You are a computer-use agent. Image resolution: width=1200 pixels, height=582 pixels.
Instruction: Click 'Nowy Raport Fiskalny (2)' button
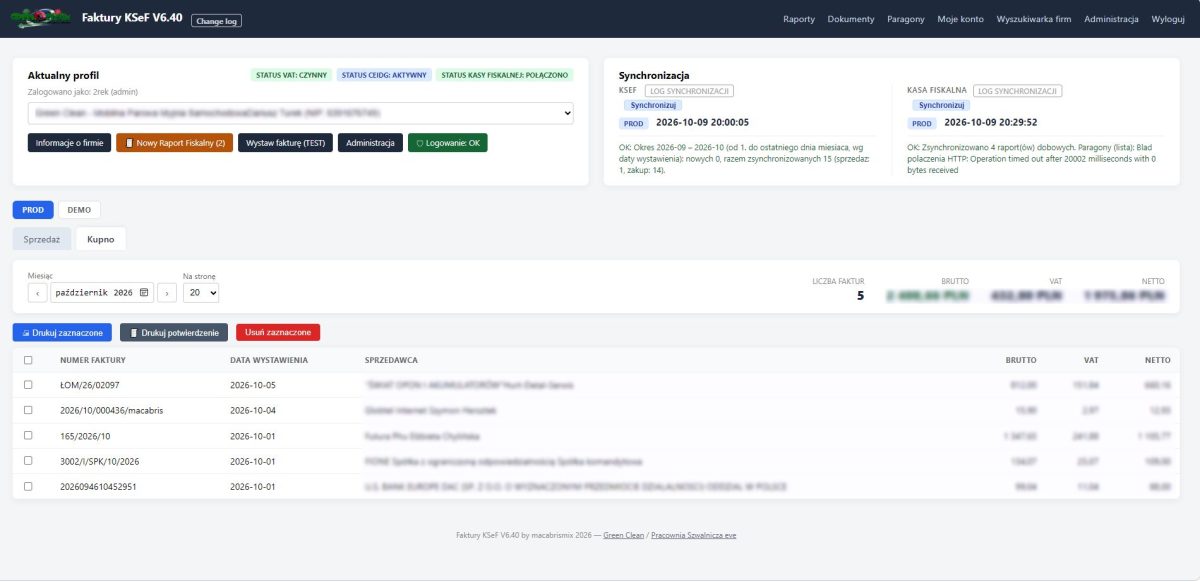click(174, 143)
